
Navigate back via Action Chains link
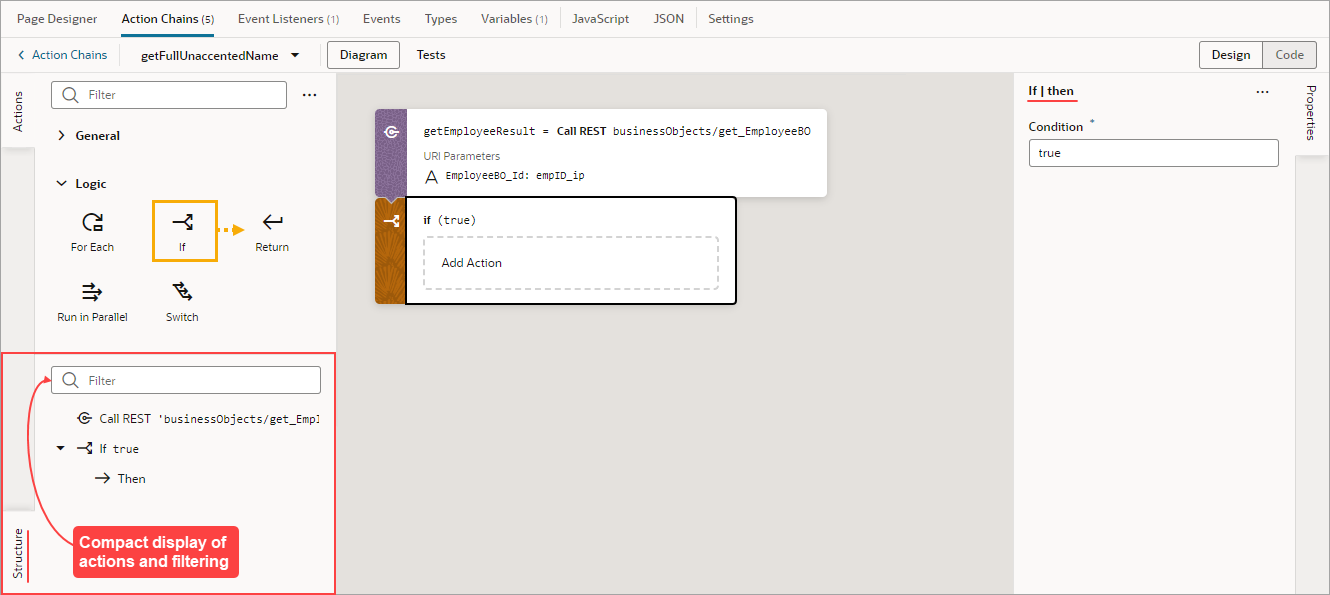[x=61, y=55]
